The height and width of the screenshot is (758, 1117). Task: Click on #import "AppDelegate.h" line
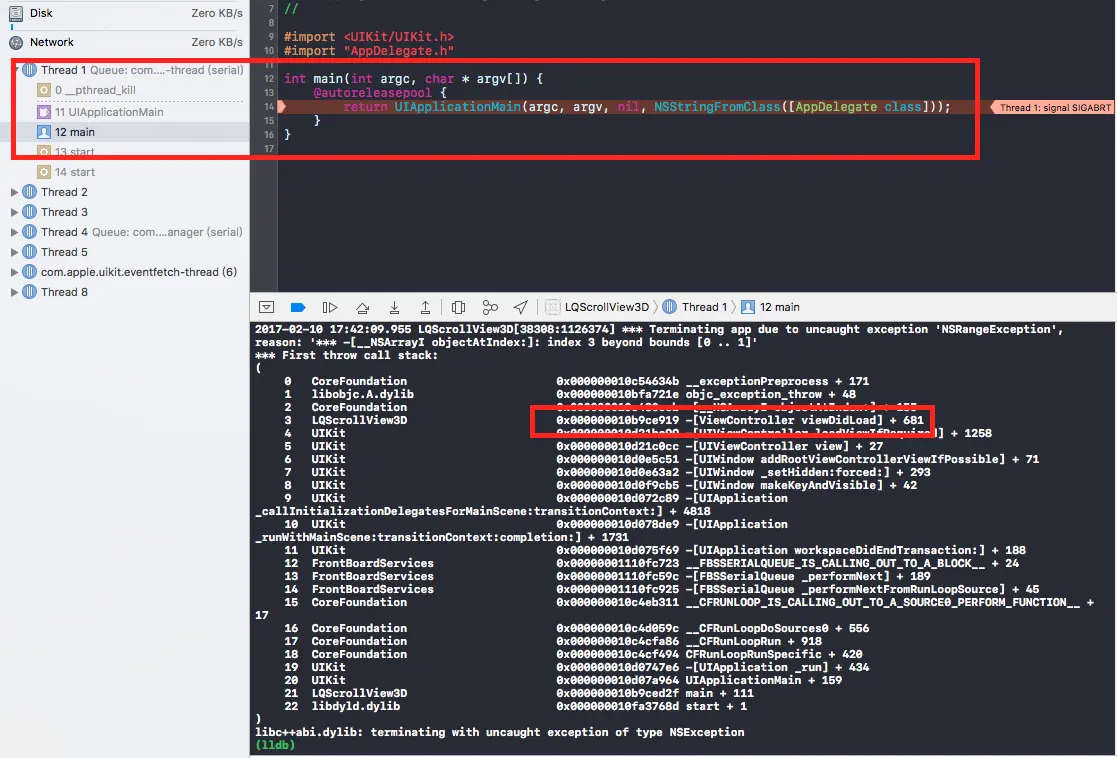coord(368,51)
